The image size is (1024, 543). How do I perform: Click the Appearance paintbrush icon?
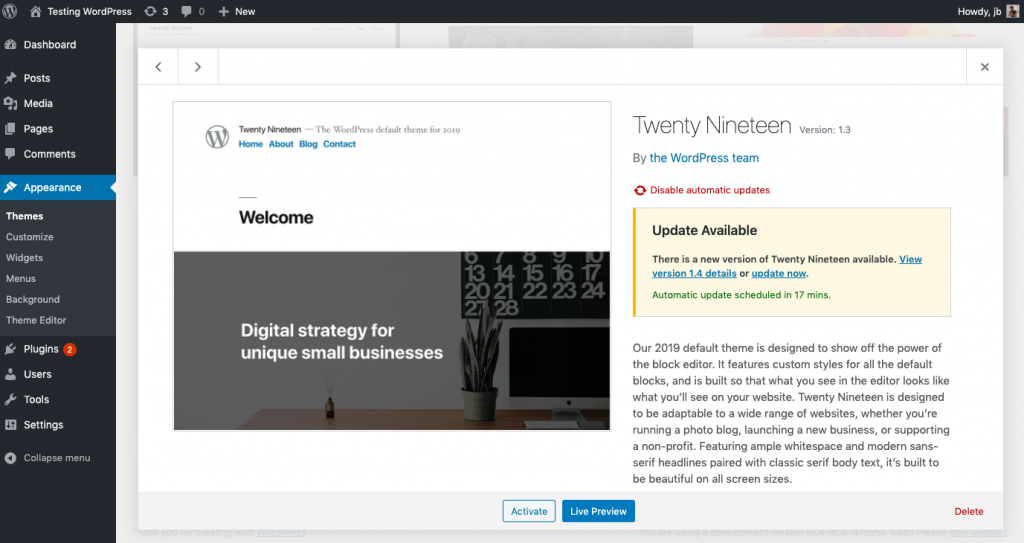10,188
